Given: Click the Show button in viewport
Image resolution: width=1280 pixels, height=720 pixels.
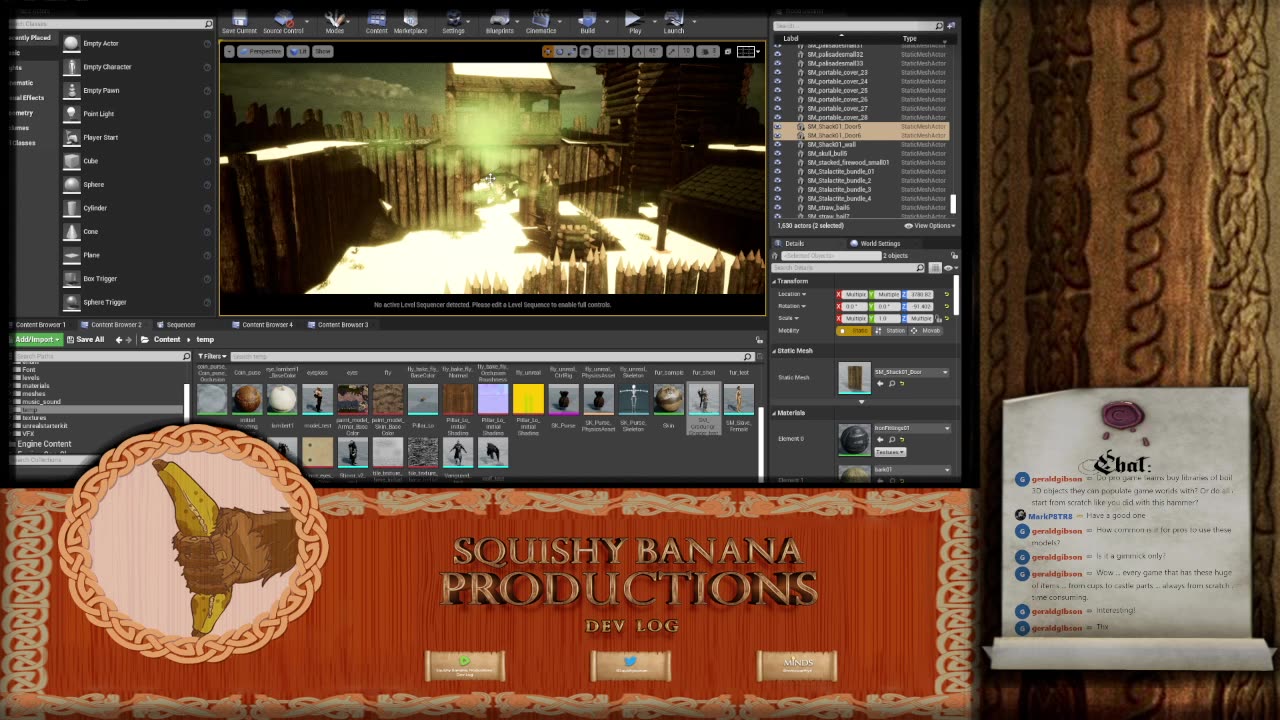Looking at the screenshot, I should tap(323, 51).
